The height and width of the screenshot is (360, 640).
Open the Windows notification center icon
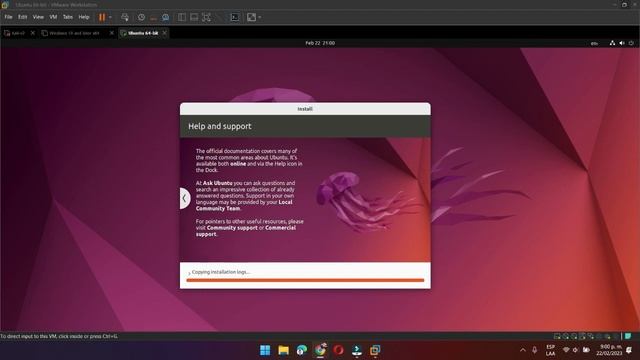click(x=629, y=350)
